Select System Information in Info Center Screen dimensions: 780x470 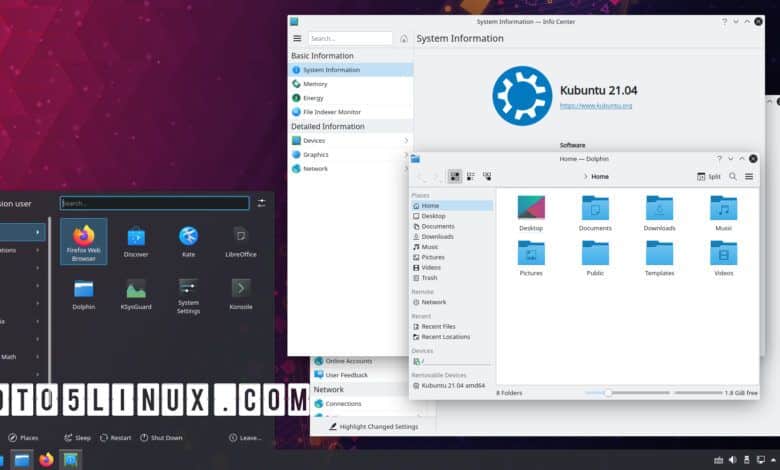[351, 70]
